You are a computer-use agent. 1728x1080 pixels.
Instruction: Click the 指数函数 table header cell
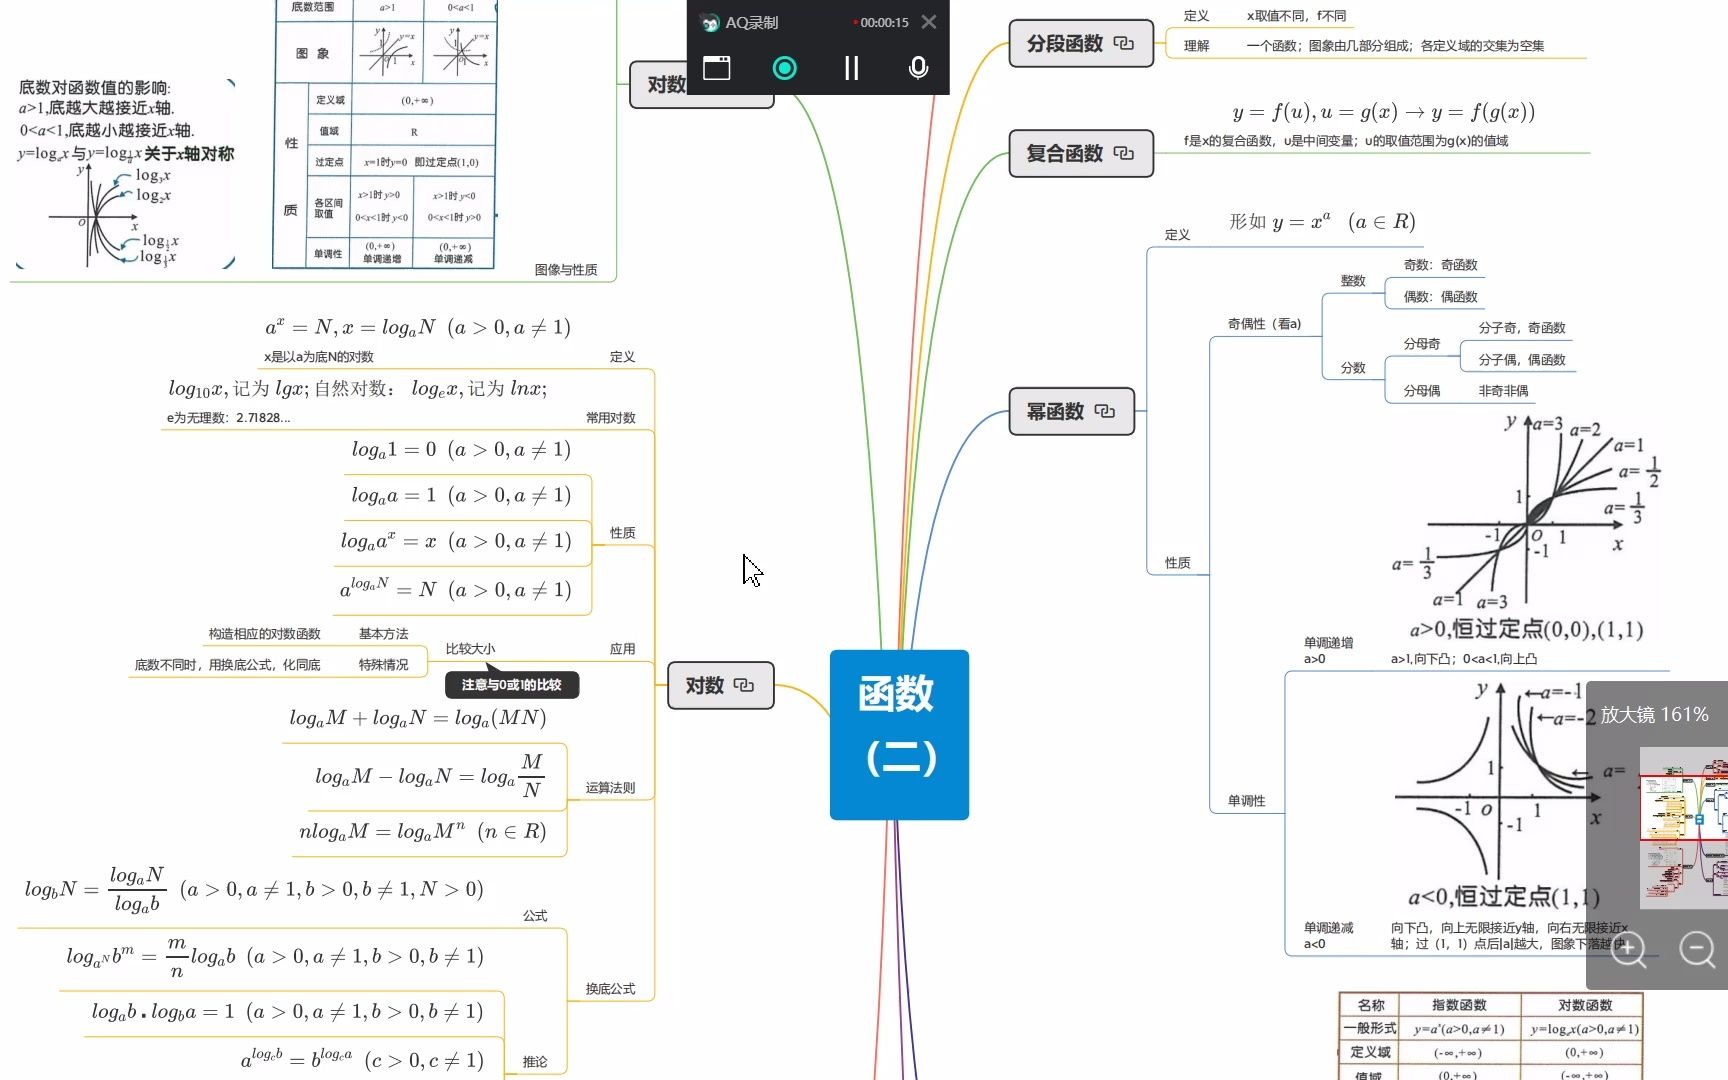click(1459, 1005)
